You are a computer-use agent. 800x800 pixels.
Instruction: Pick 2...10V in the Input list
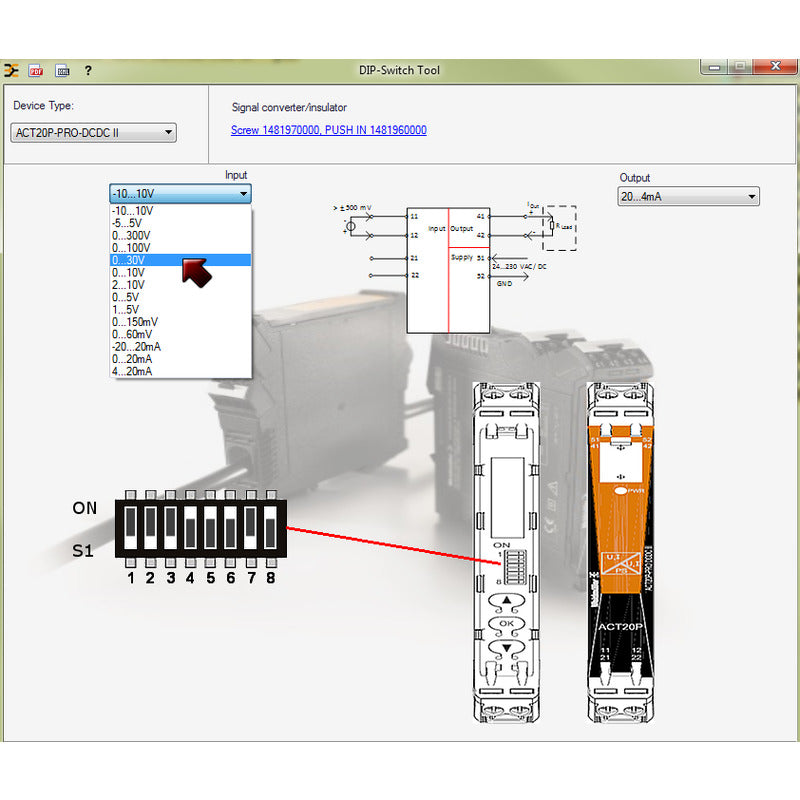[181, 285]
